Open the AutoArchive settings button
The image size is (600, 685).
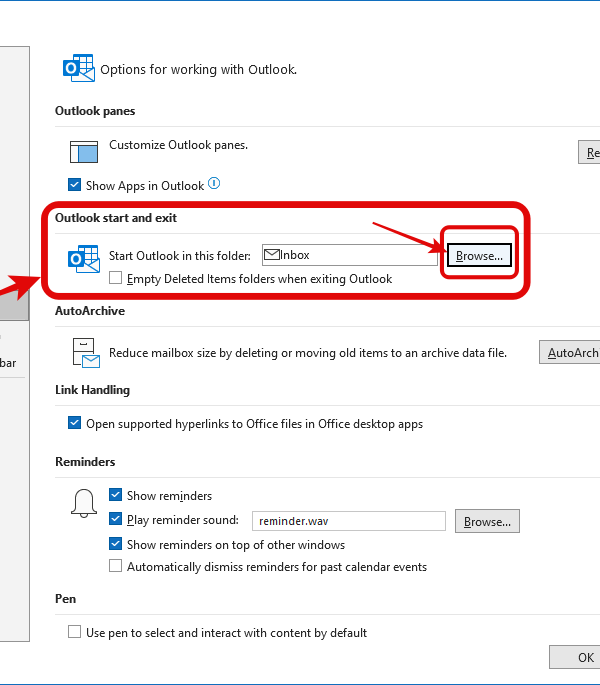point(570,352)
